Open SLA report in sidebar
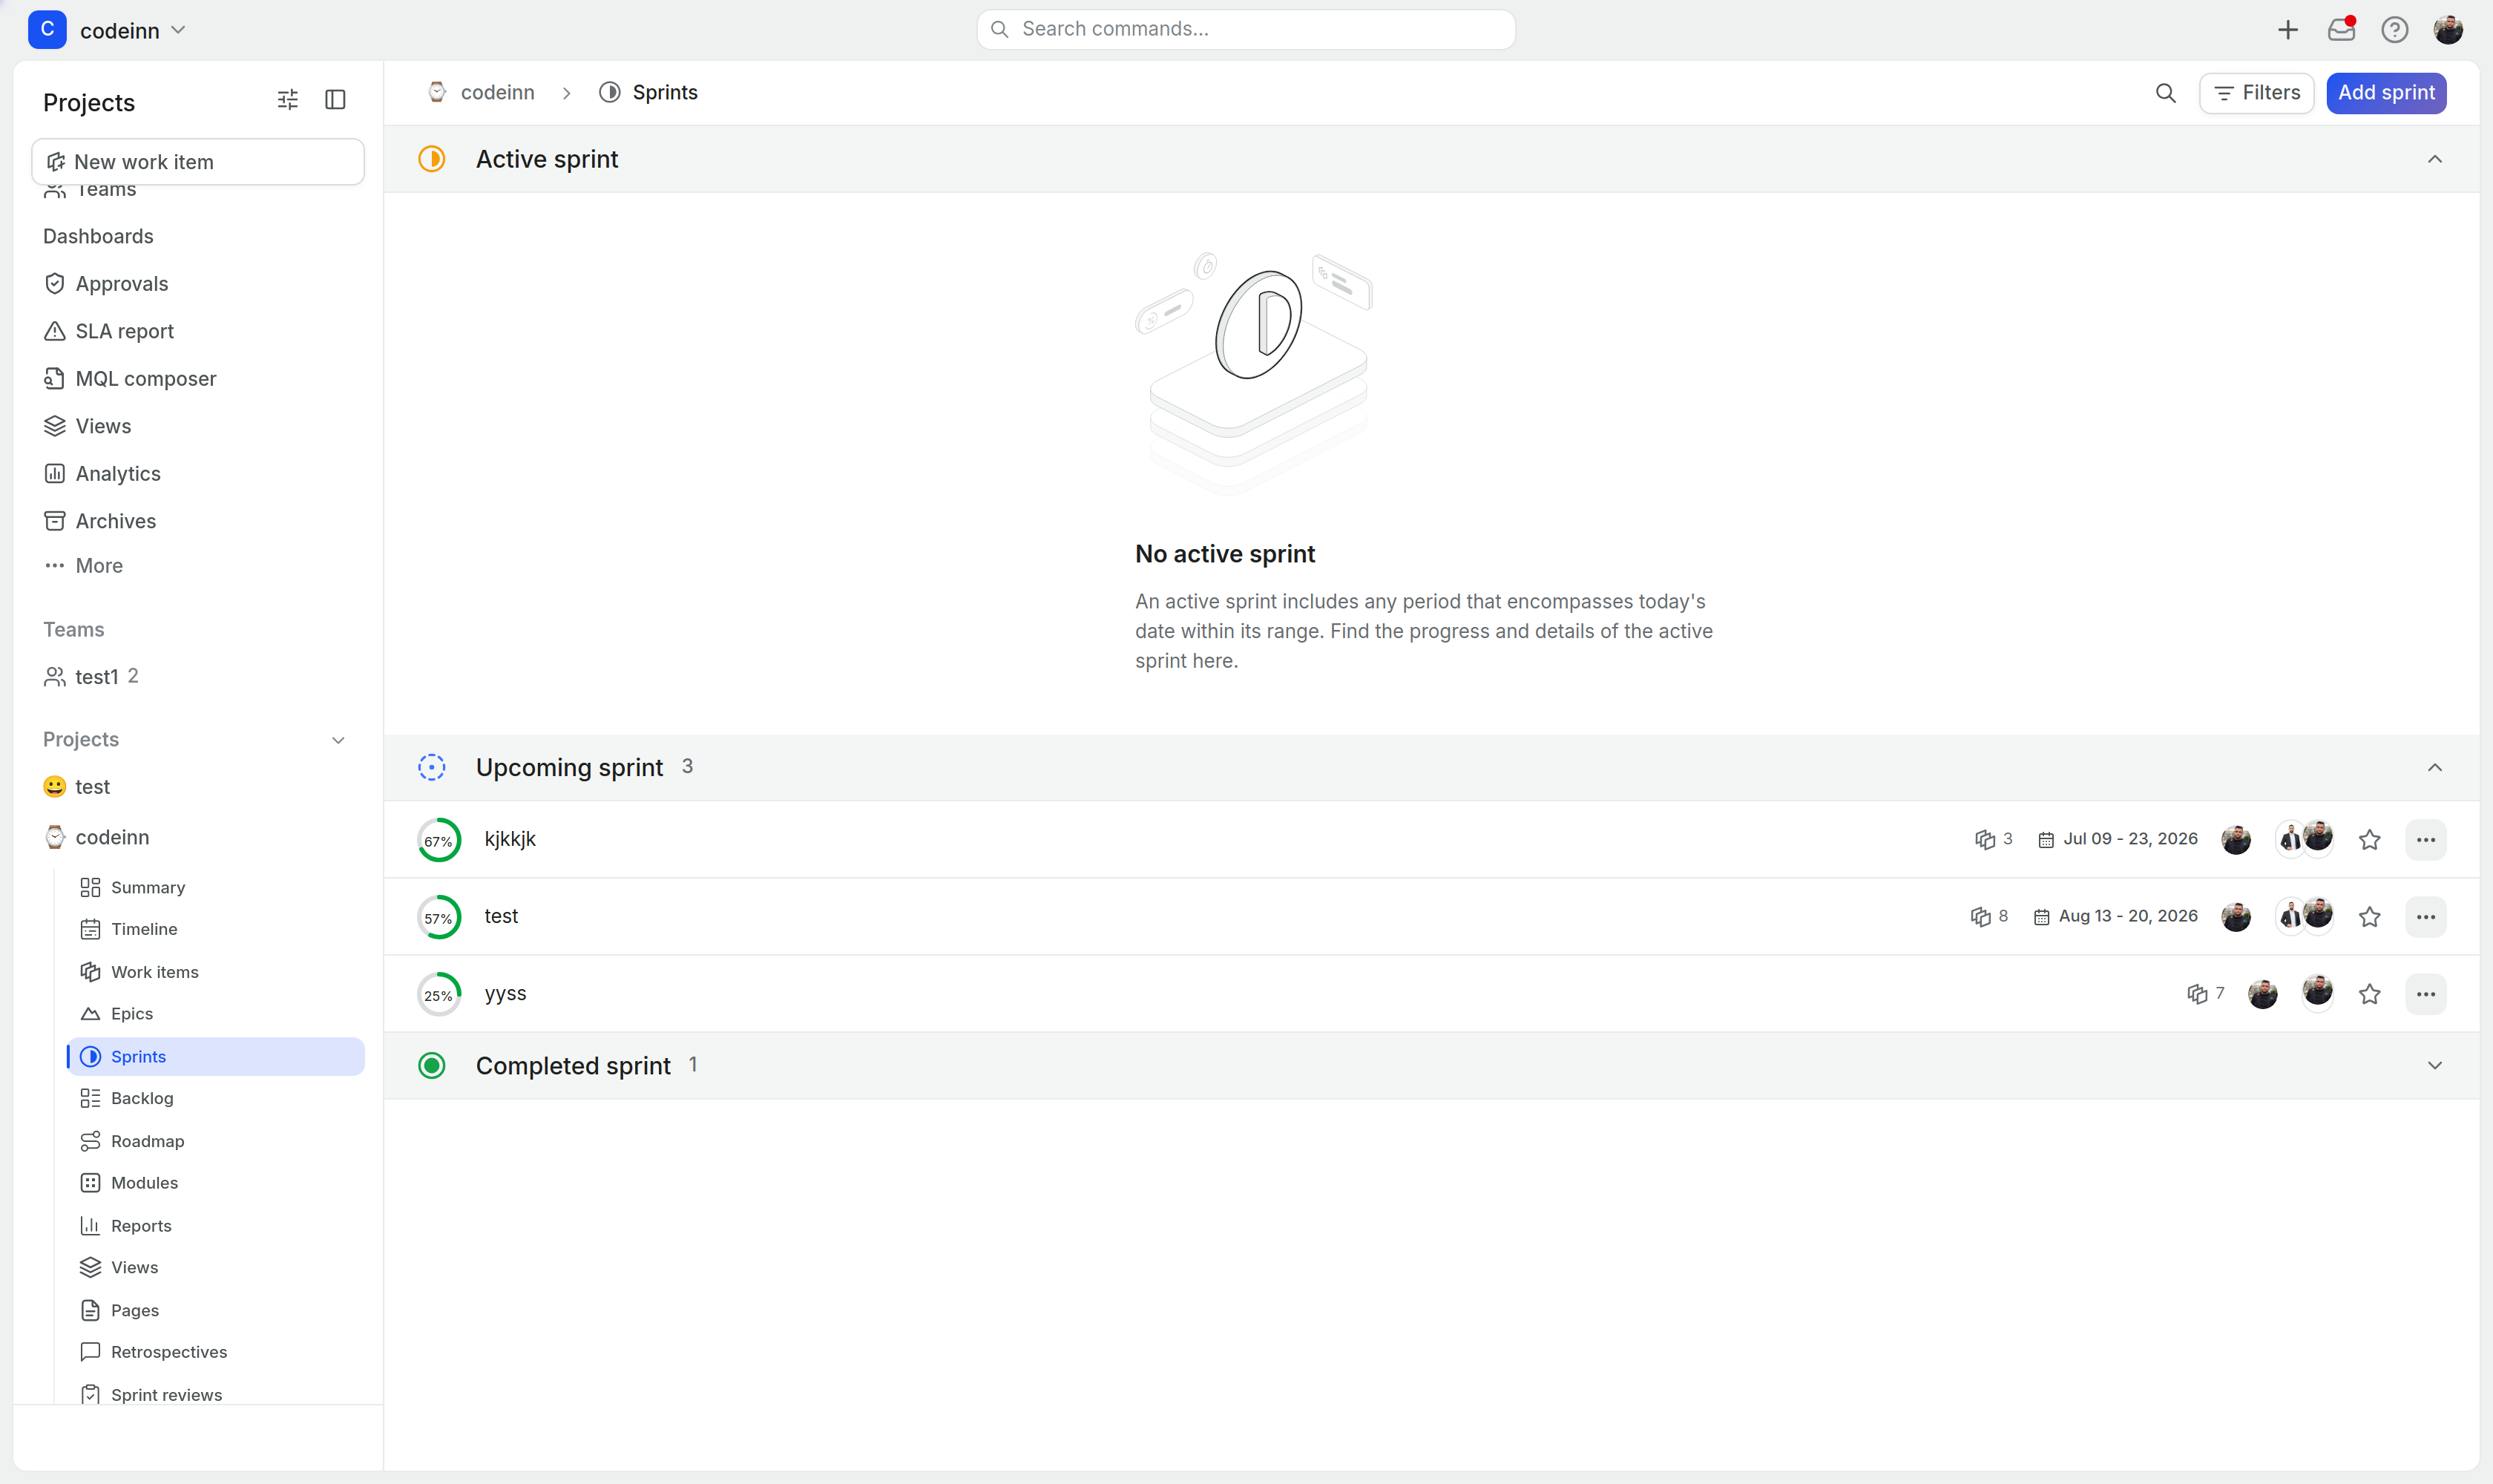Image resolution: width=2493 pixels, height=1484 pixels. 108,331
